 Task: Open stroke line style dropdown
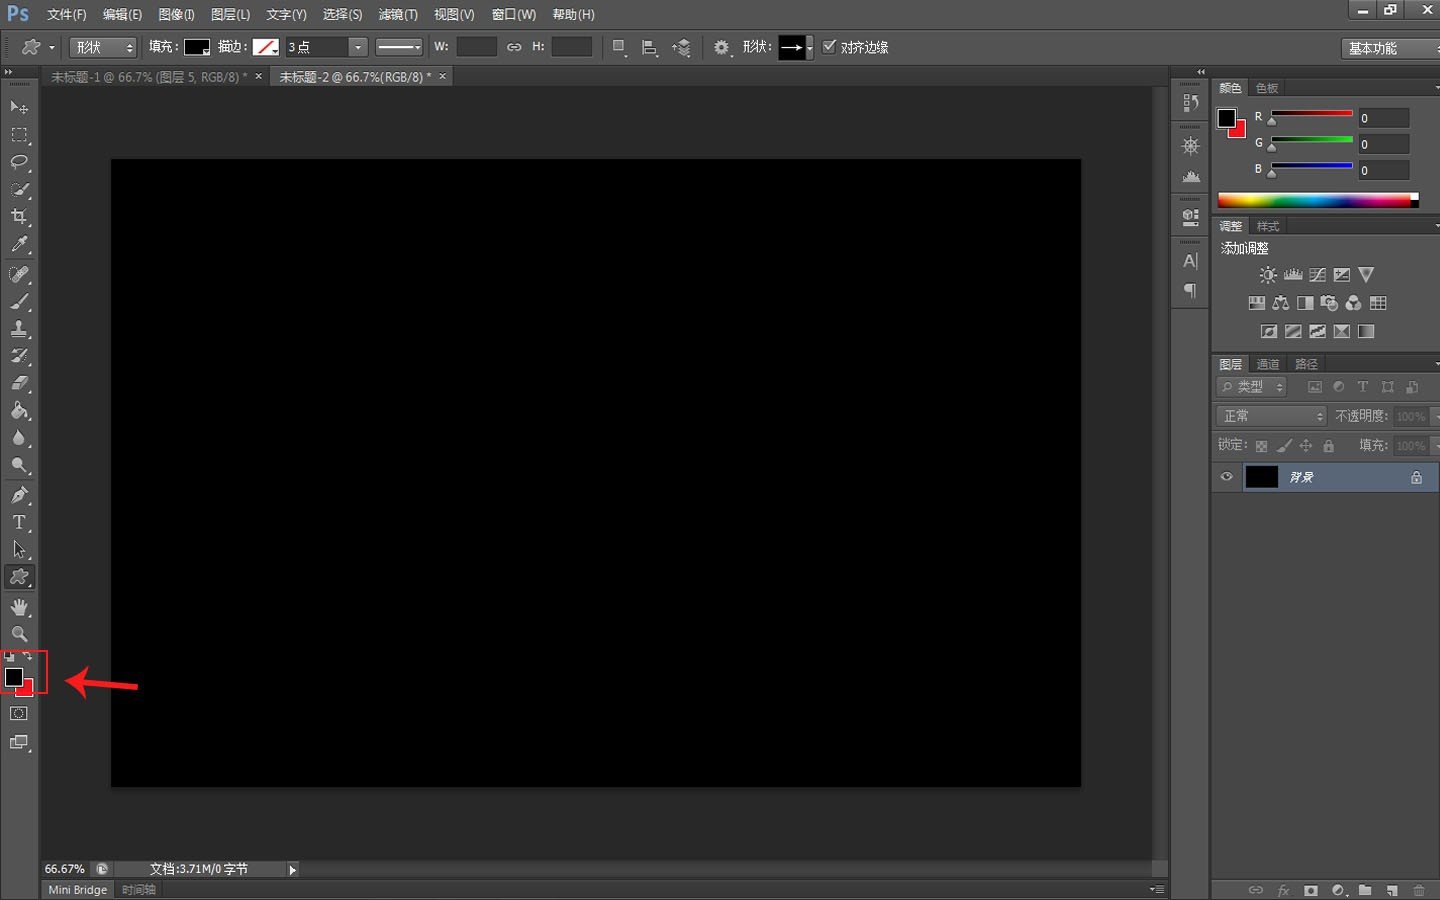pos(399,47)
